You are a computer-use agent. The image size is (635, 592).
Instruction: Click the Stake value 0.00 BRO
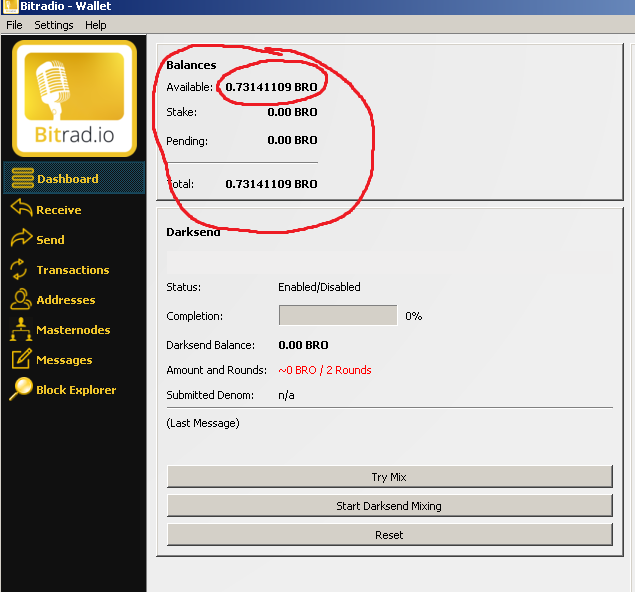point(292,112)
